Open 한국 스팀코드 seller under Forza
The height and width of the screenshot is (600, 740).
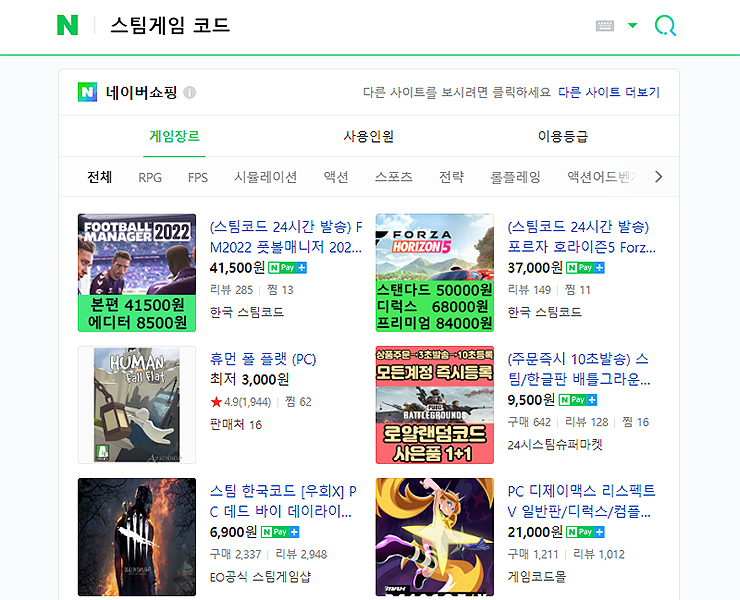pyautogui.click(x=545, y=312)
